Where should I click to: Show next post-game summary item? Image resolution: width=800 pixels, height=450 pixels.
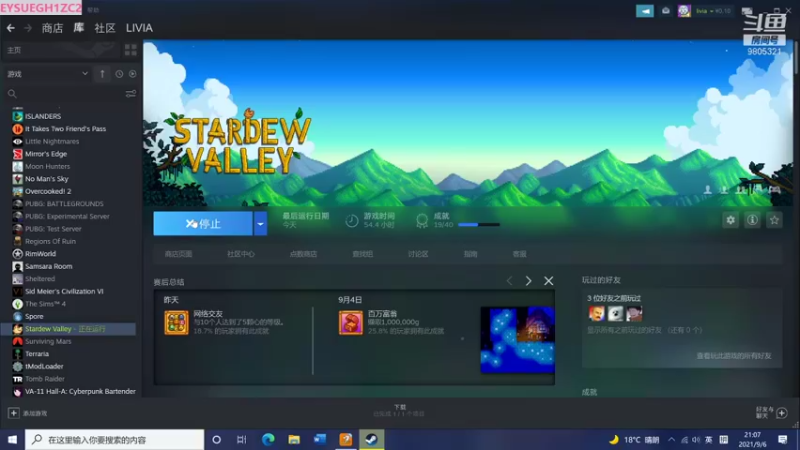pyautogui.click(x=529, y=281)
